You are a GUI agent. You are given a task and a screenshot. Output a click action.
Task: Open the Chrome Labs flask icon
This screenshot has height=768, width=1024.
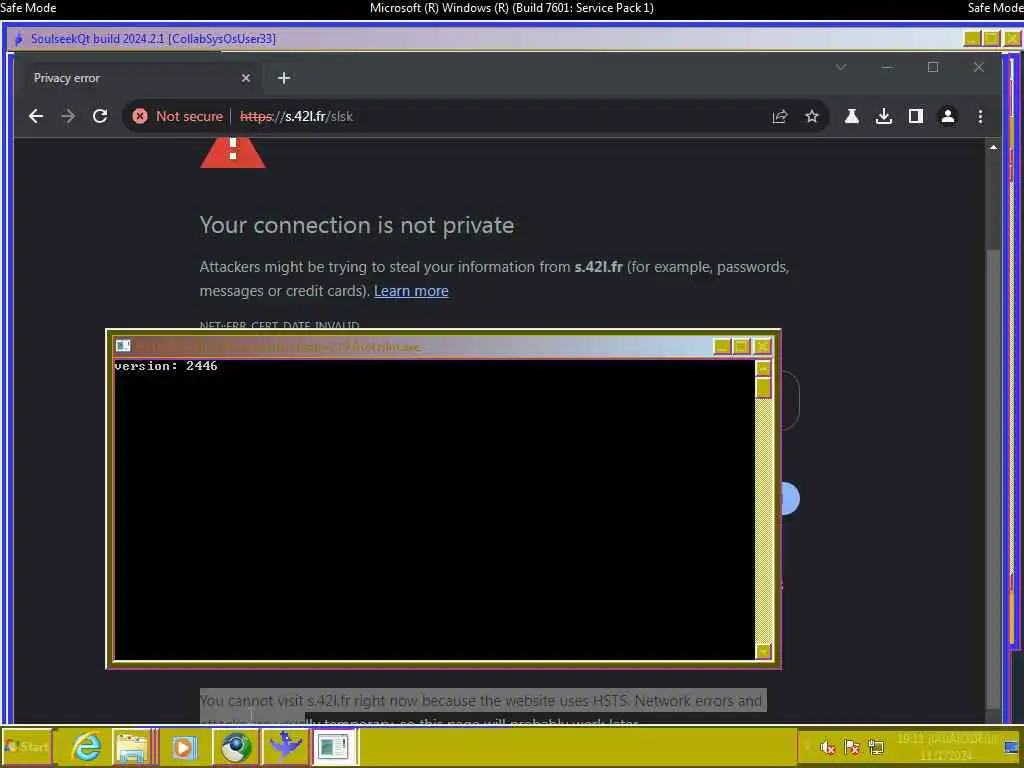852,116
